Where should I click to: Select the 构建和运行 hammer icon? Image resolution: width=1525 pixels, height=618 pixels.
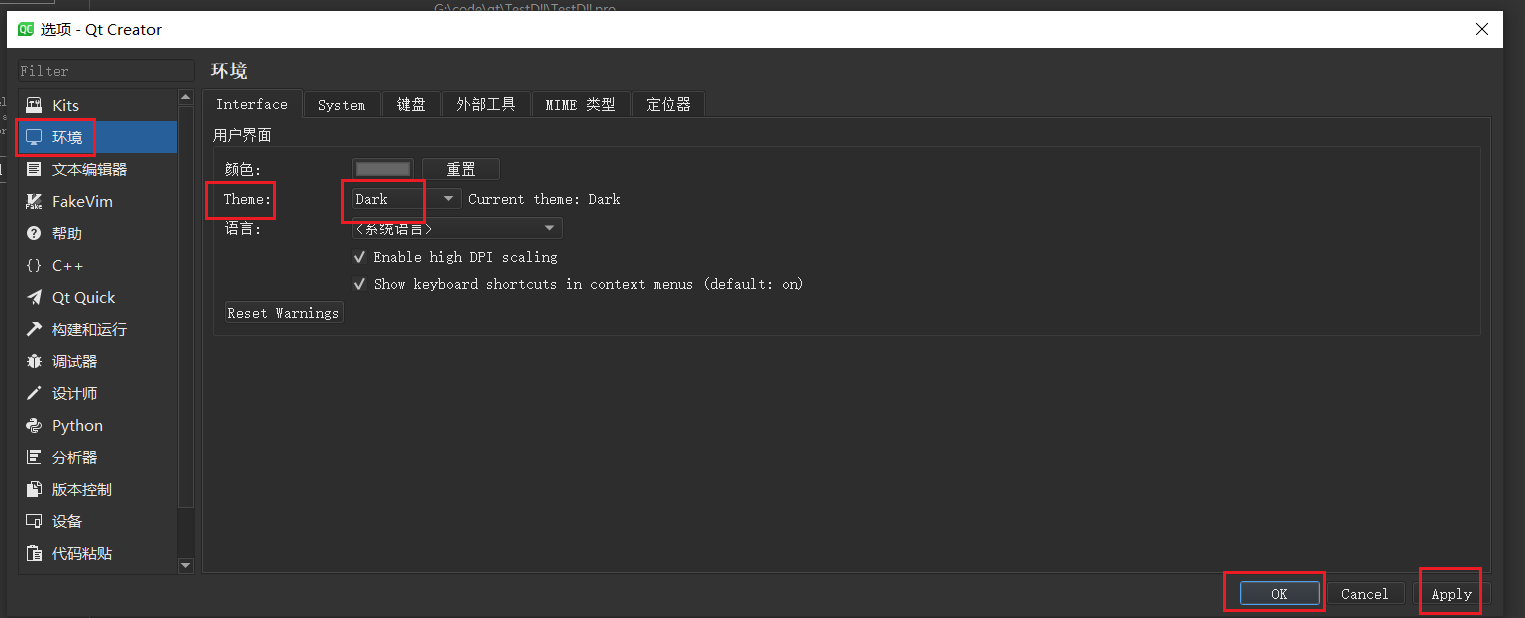coord(34,329)
